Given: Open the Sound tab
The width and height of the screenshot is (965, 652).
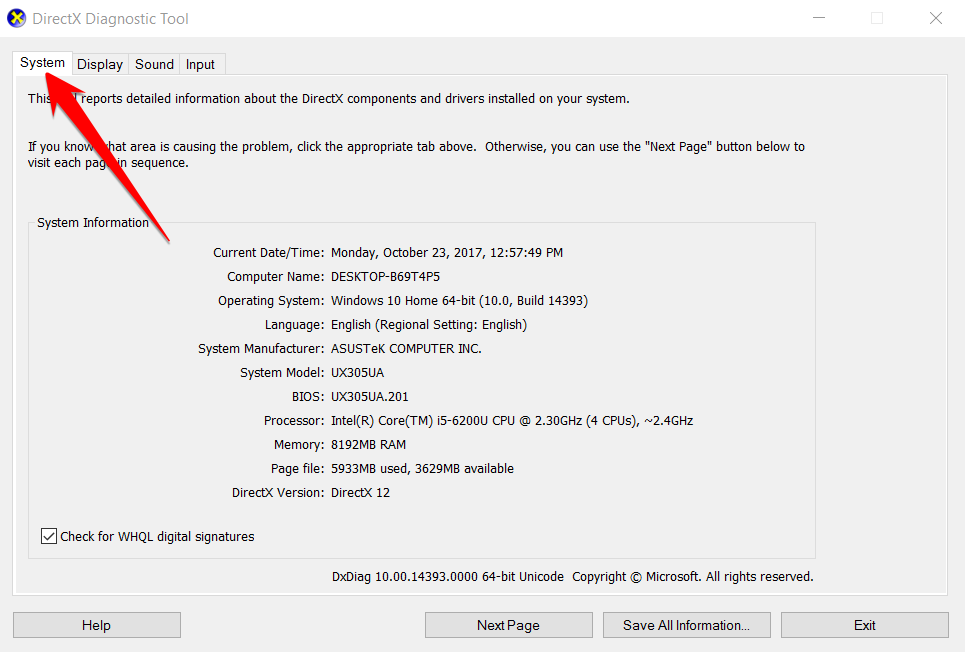Looking at the screenshot, I should (154, 64).
